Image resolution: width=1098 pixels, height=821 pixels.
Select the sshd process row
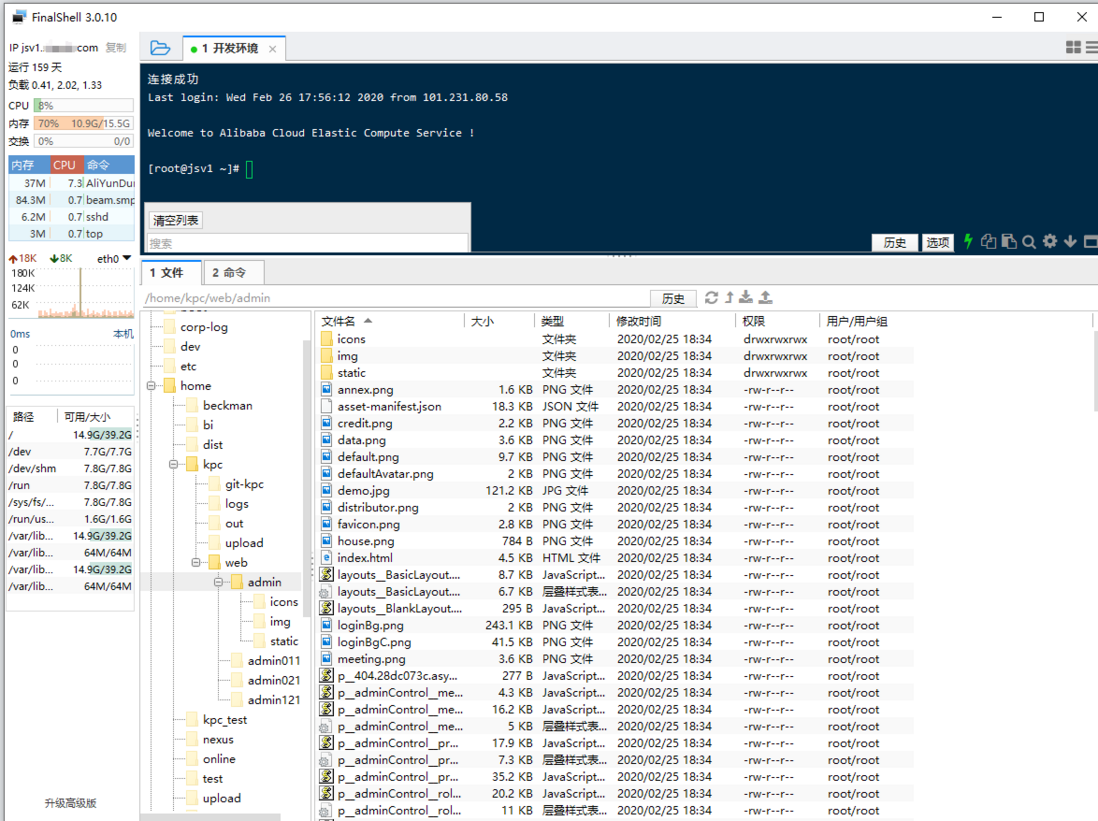71,216
